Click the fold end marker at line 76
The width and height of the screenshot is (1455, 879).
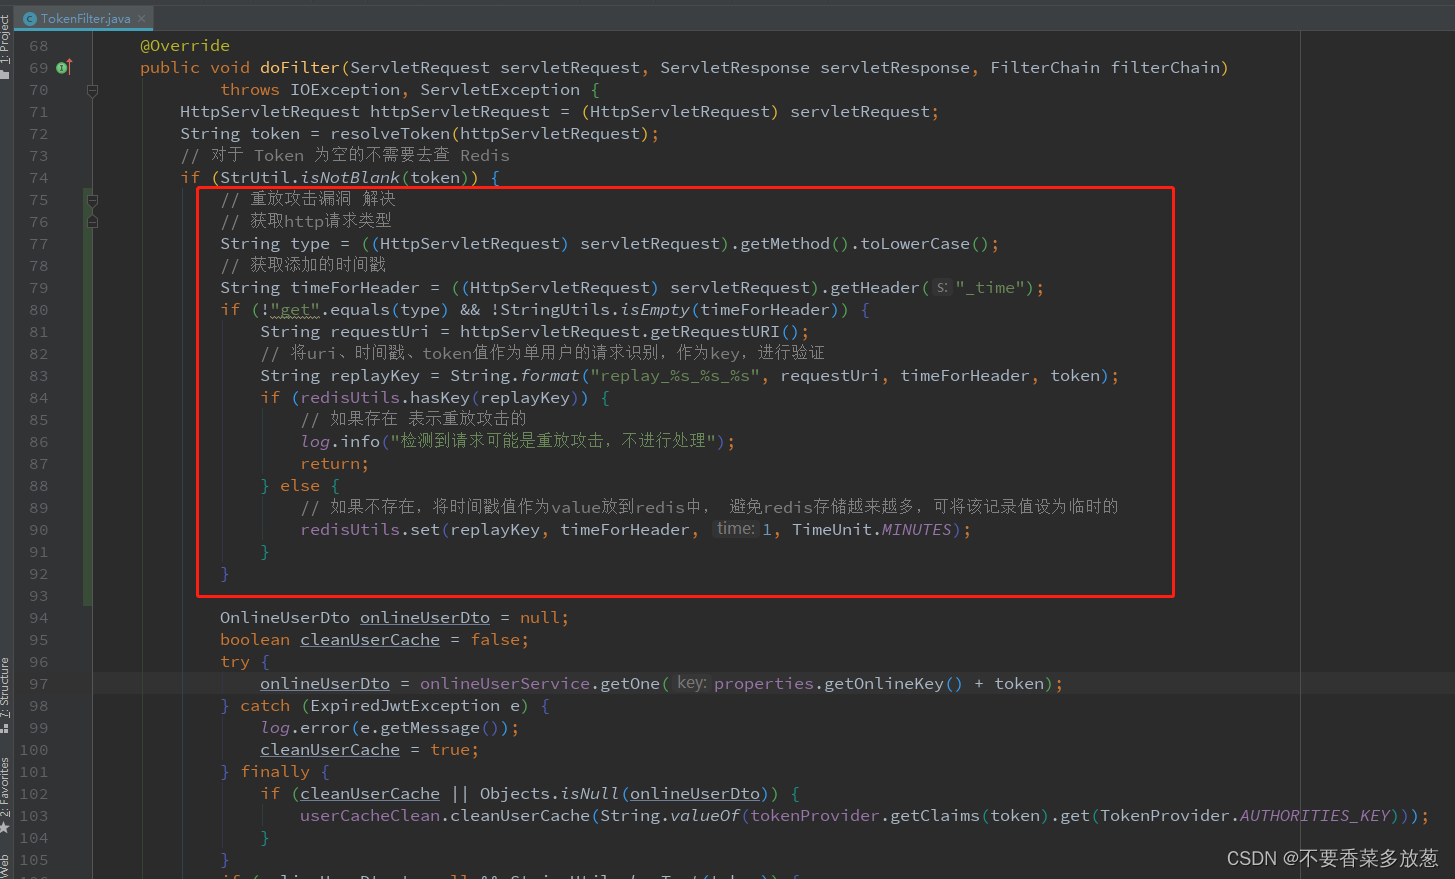92,222
